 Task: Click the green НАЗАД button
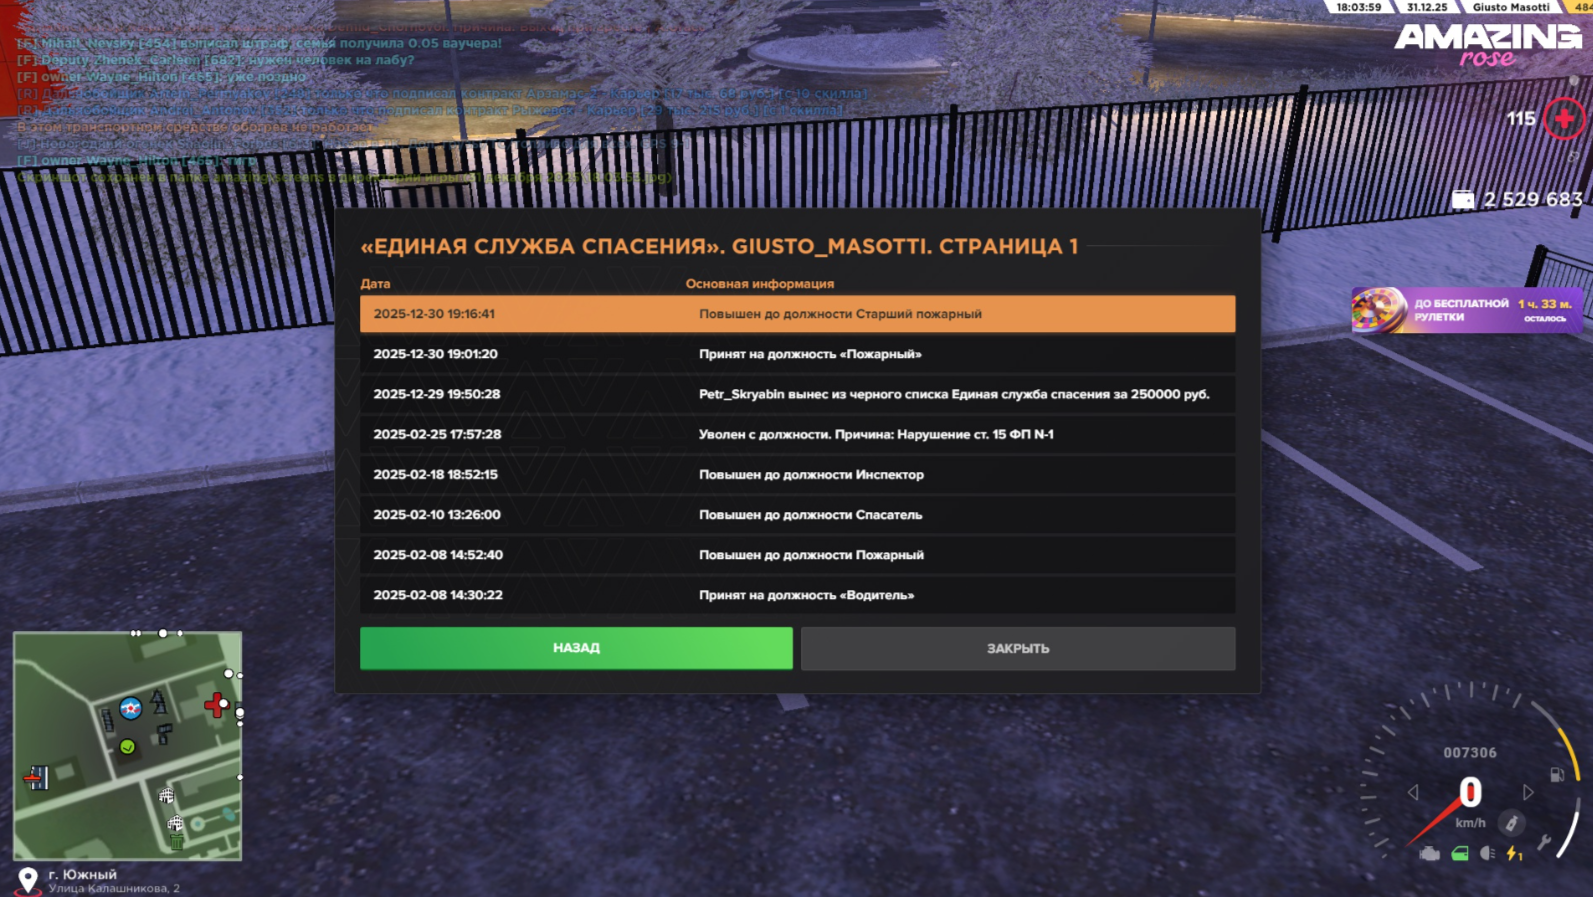tap(576, 648)
